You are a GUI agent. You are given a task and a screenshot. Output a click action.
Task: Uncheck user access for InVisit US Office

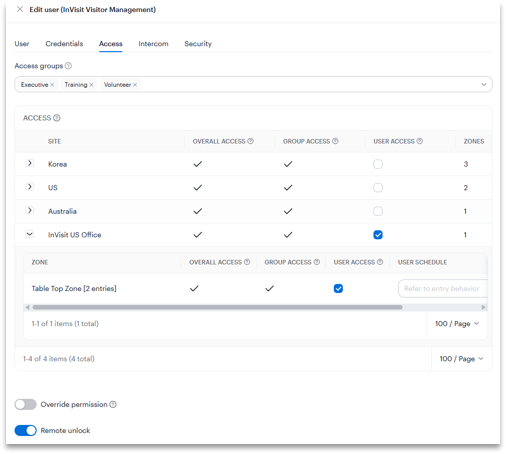point(378,235)
